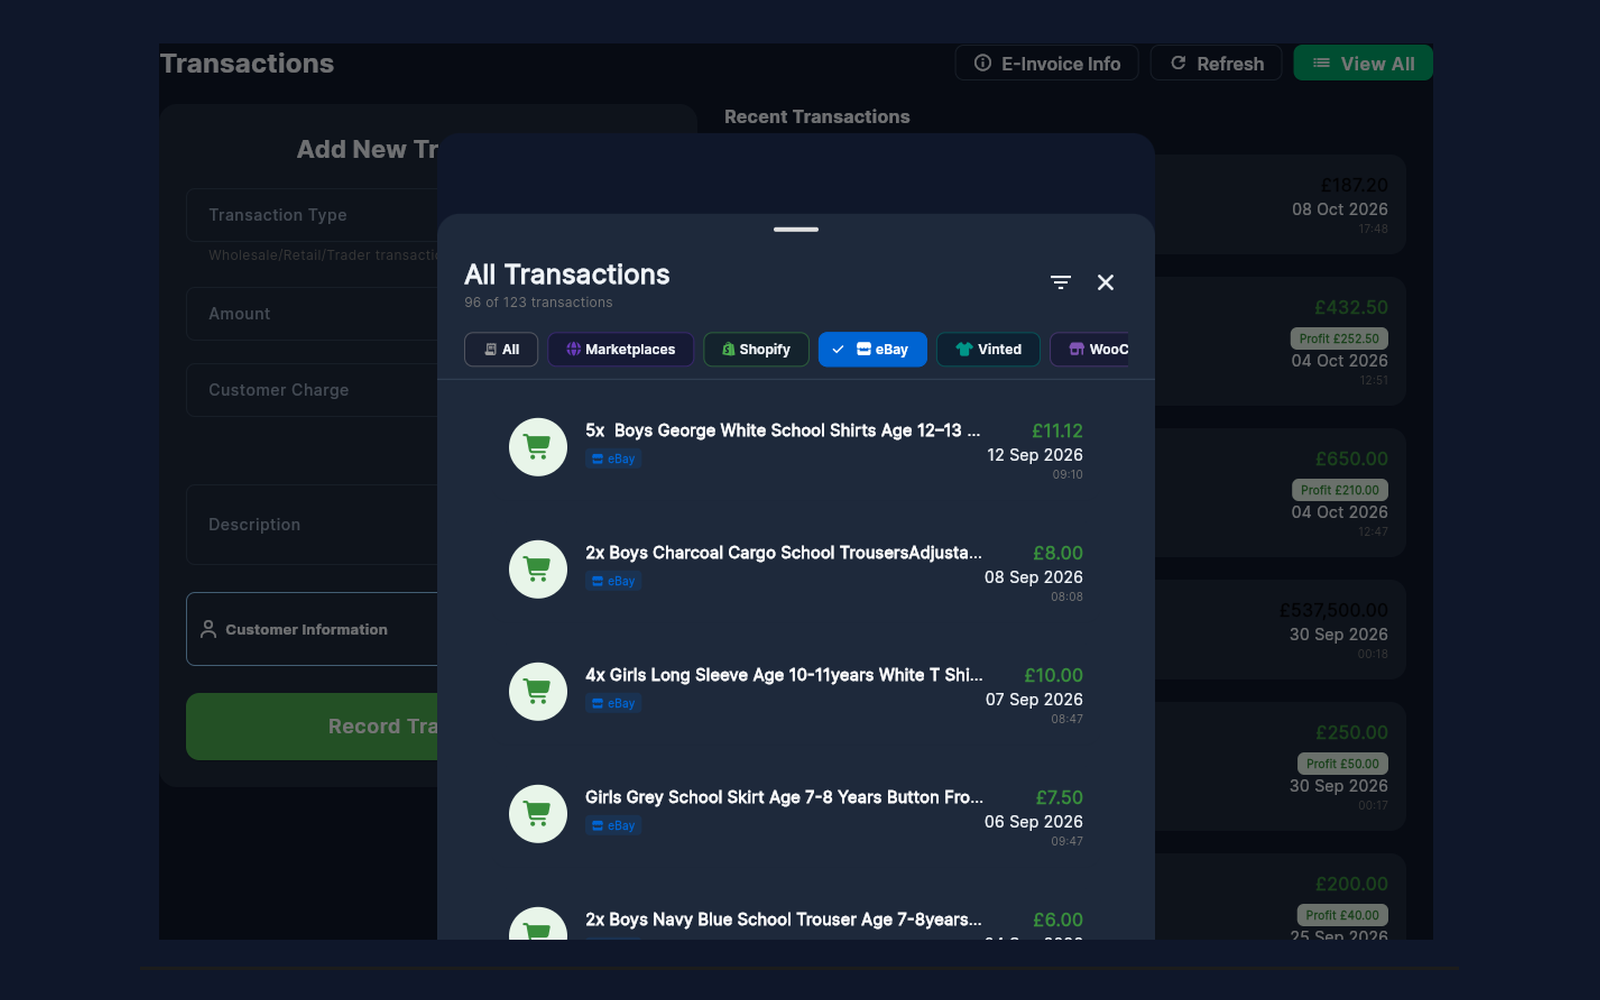Open the Transaction Type dropdown field
1600x1000 pixels.
click(312, 215)
